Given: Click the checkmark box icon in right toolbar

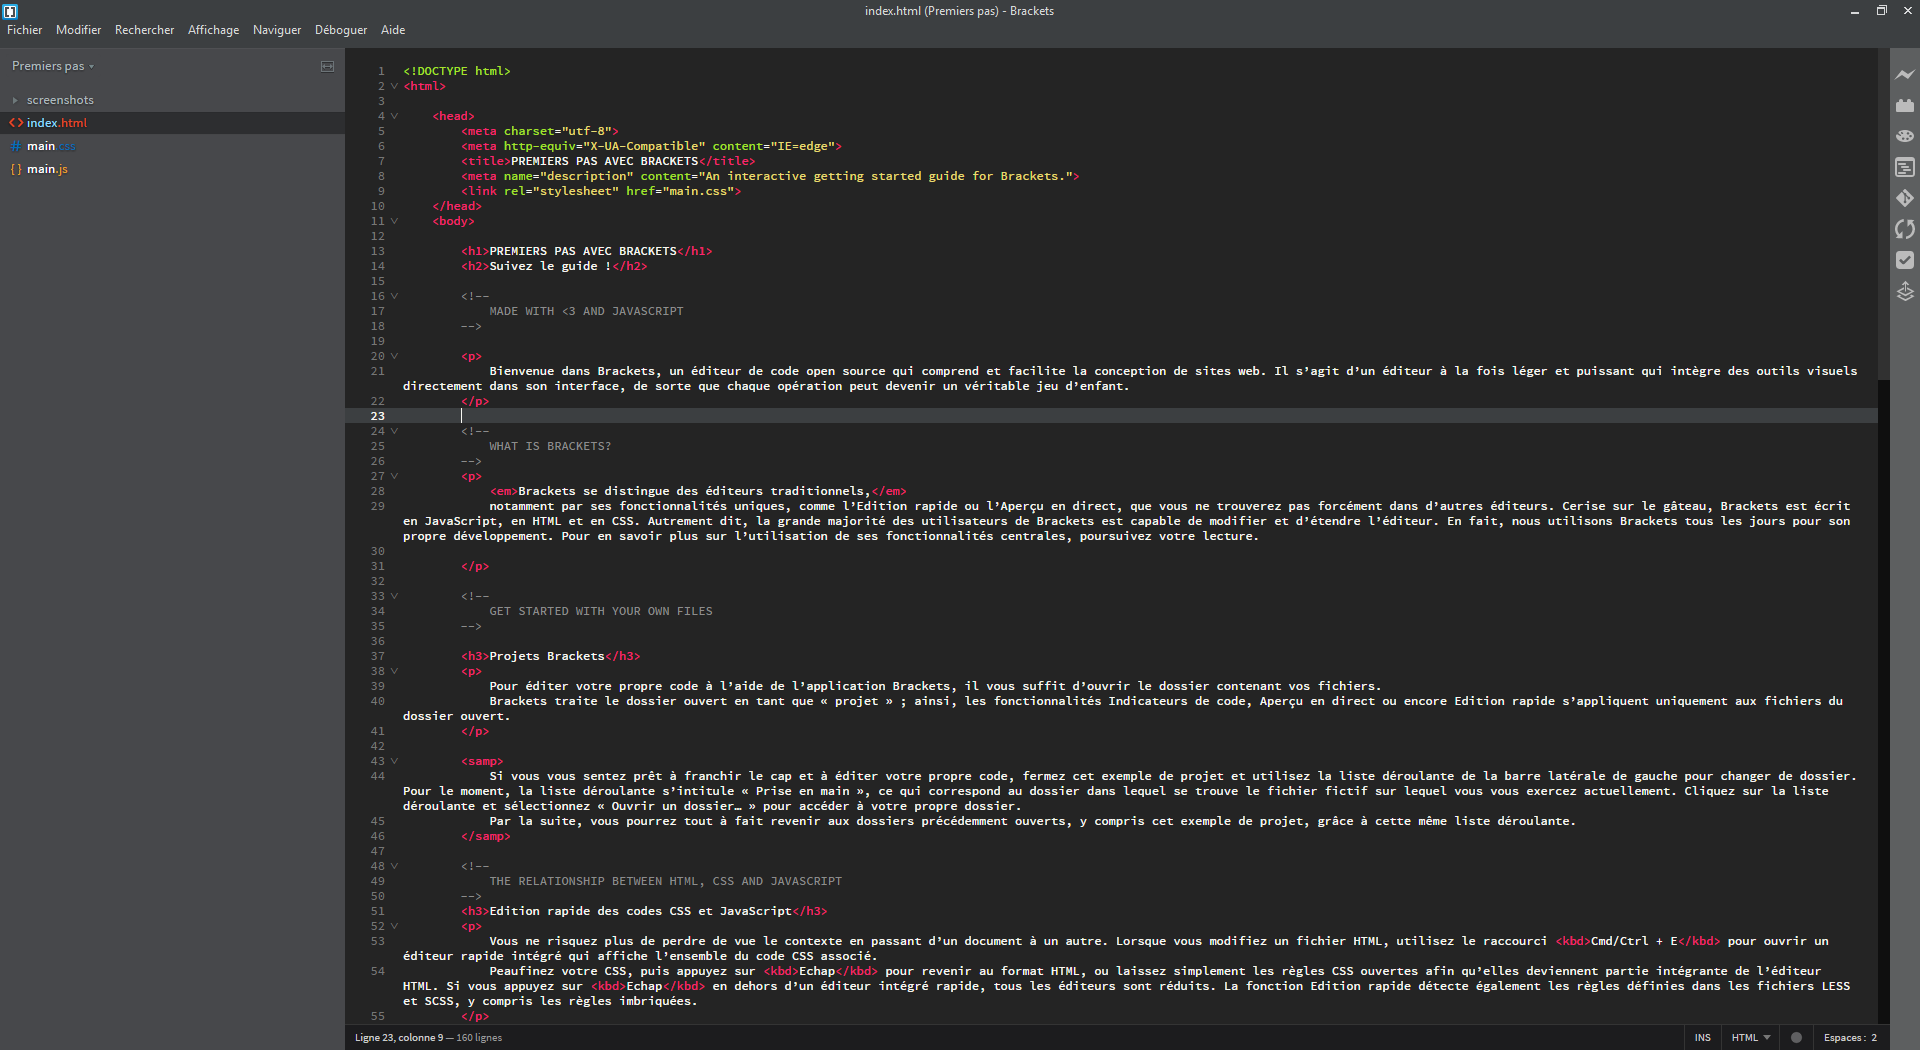Looking at the screenshot, I should tap(1905, 260).
